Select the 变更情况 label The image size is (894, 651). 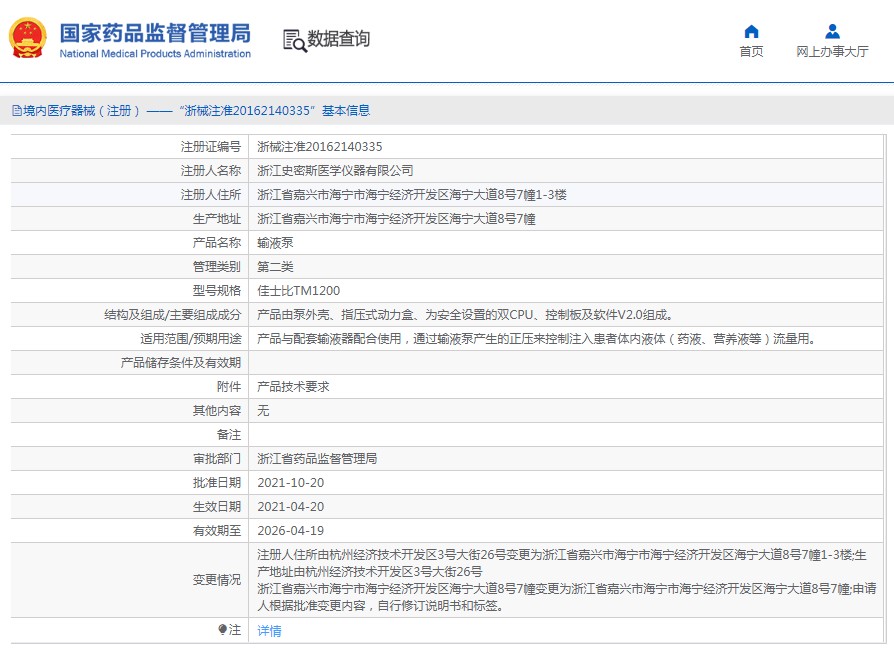pyautogui.click(x=217, y=580)
